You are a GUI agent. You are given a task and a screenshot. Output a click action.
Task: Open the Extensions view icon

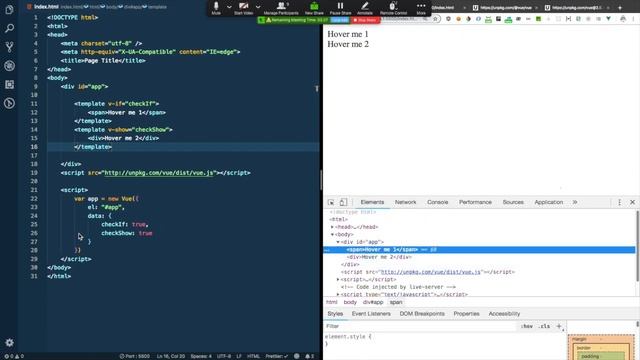pyautogui.click(x=9, y=84)
